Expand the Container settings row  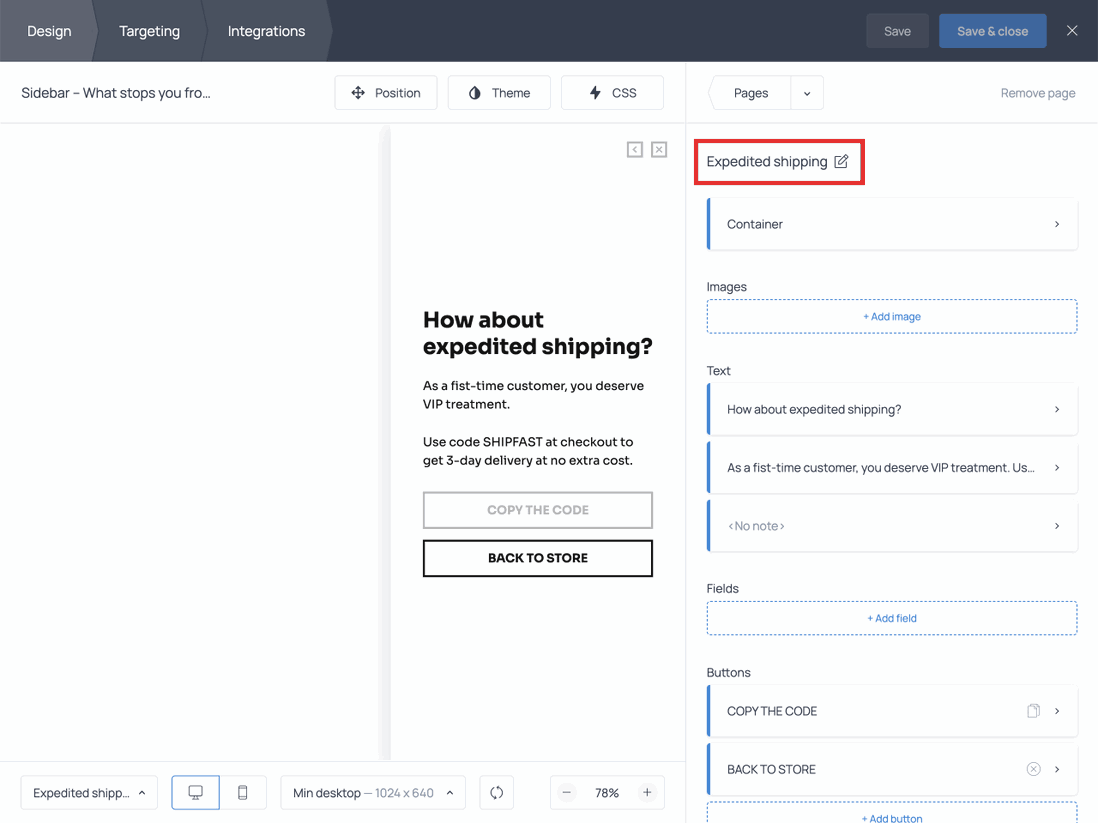coord(892,224)
